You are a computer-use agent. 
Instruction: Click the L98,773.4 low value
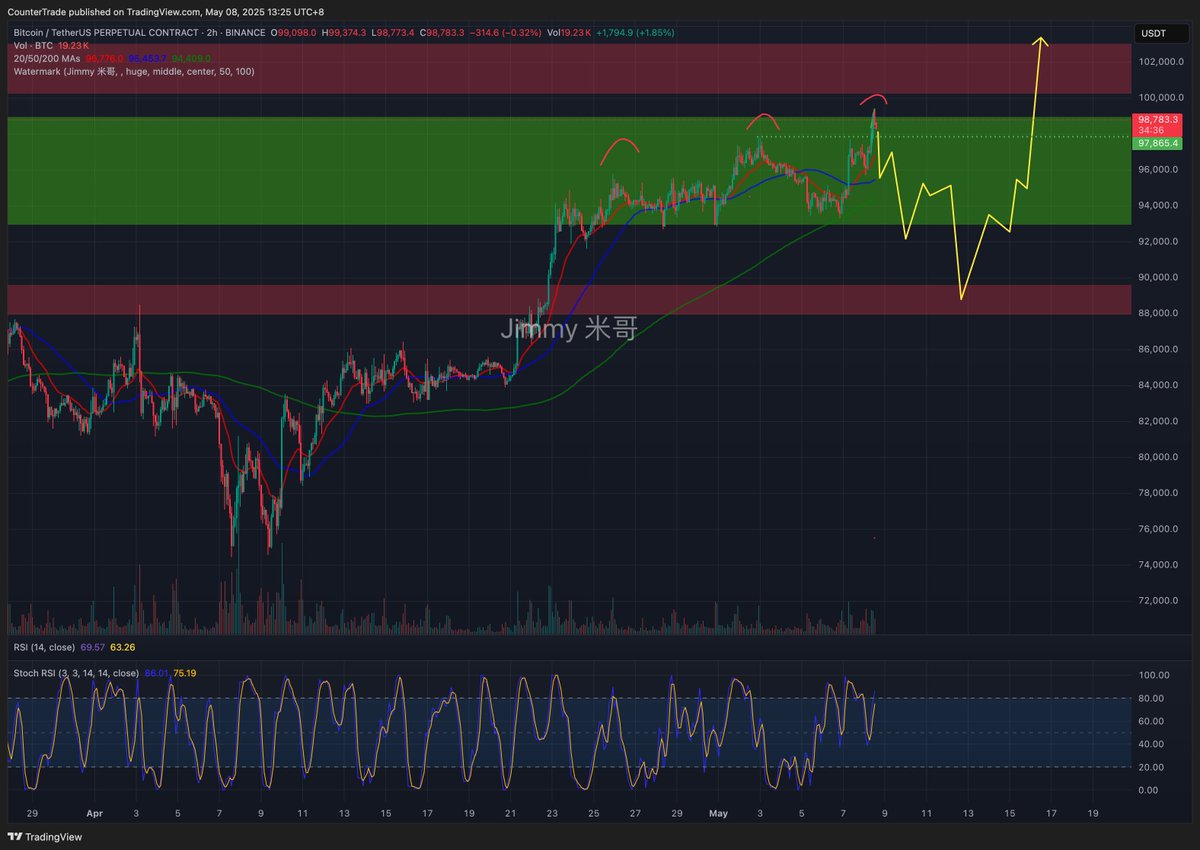[x=395, y=33]
